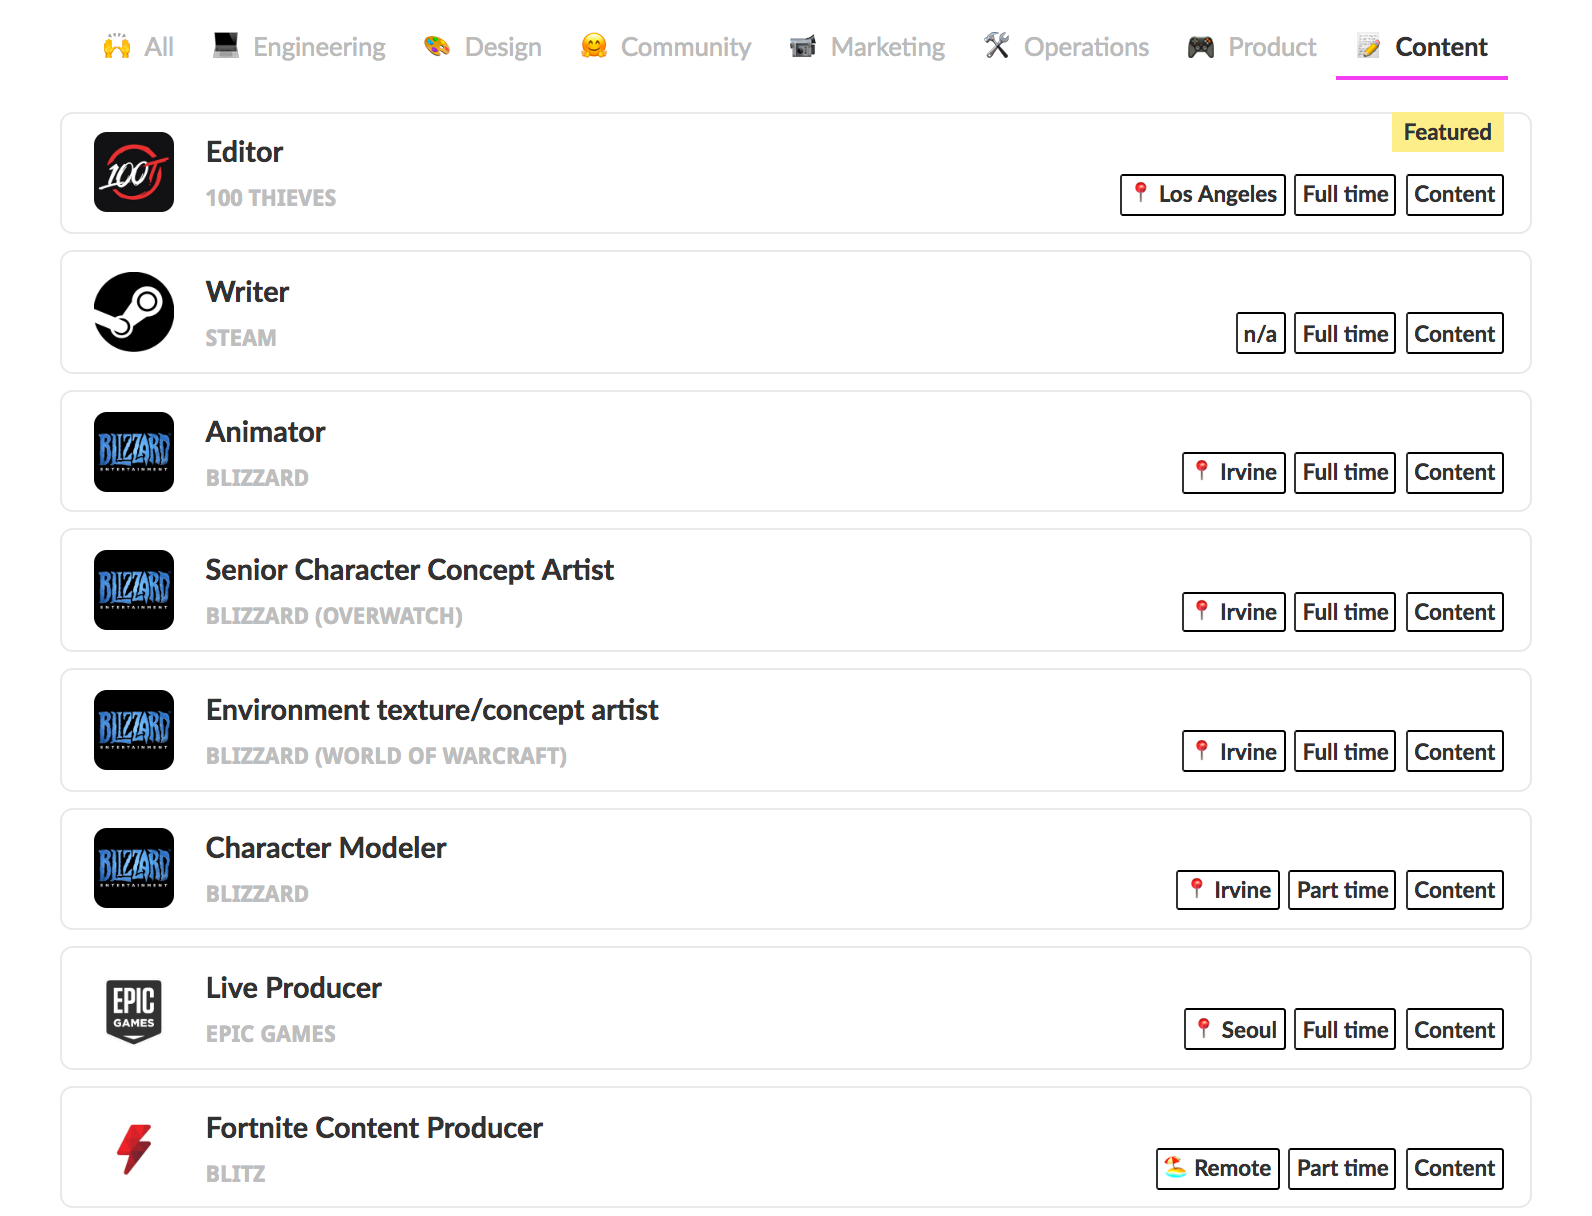The width and height of the screenshot is (1592, 1216).
Task: Open the Character Modeler listing
Action: coord(796,869)
